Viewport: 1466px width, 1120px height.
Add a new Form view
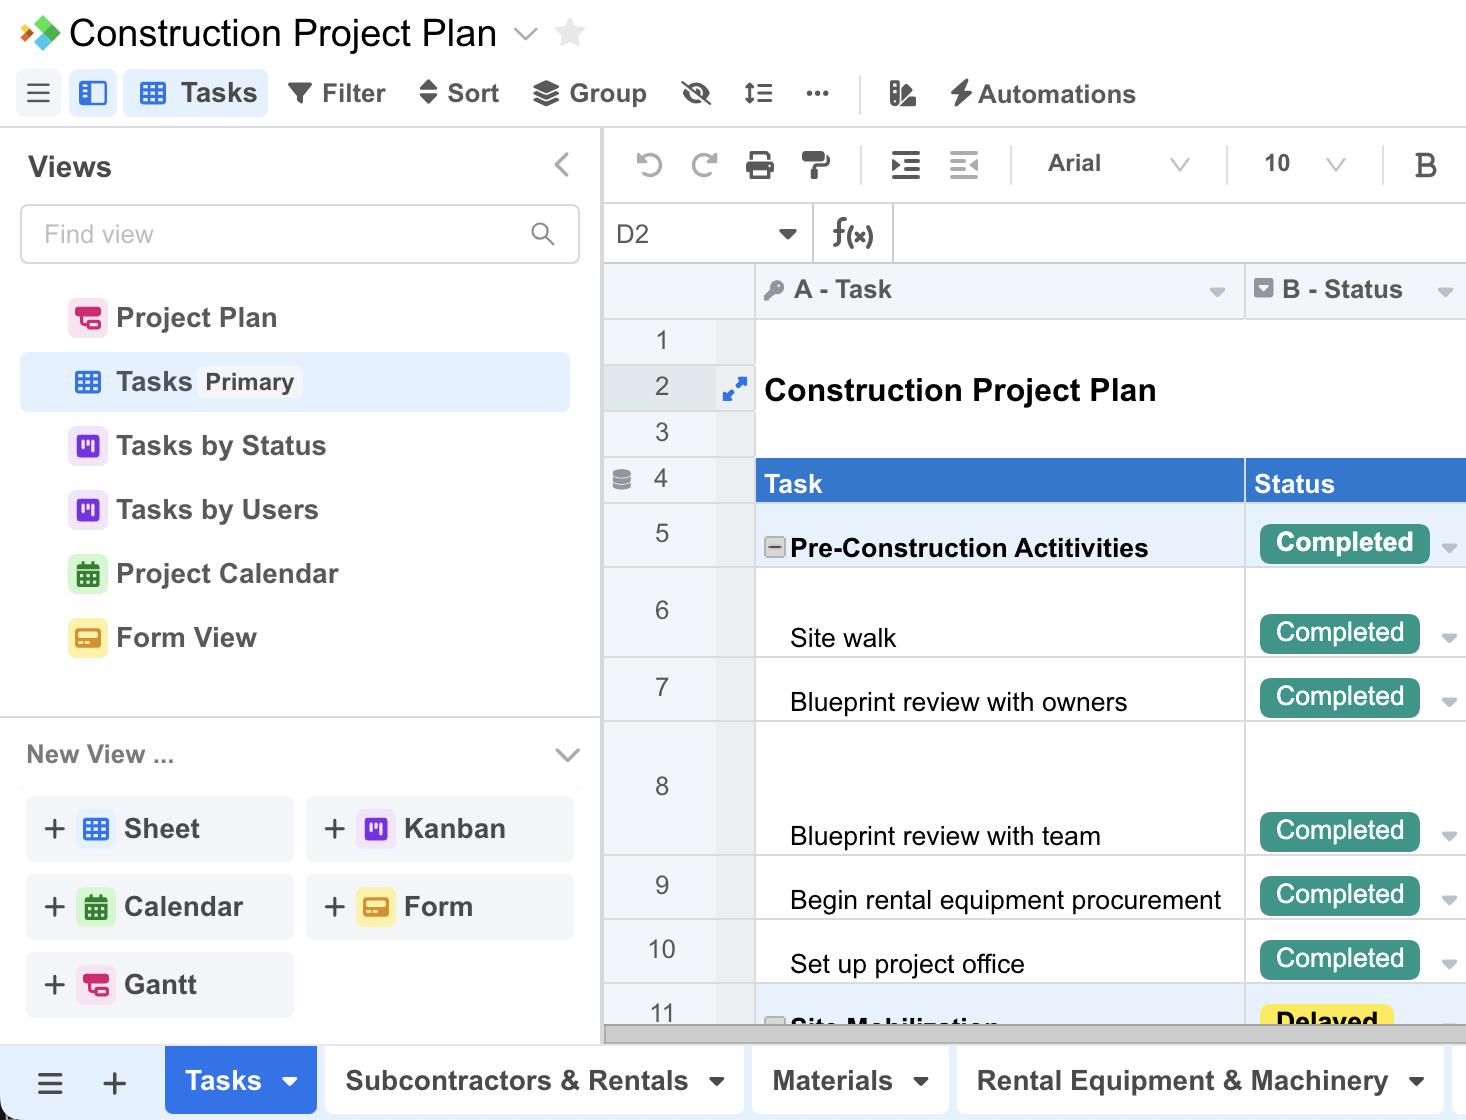coord(440,907)
